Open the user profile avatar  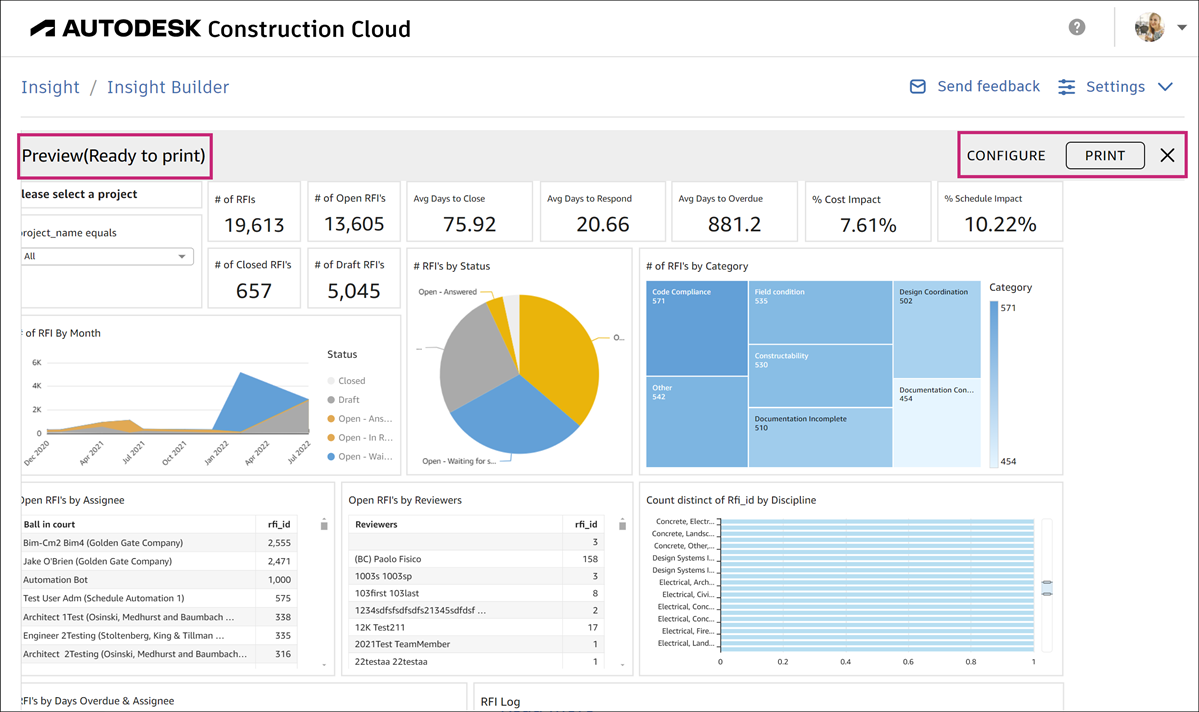(1149, 28)
